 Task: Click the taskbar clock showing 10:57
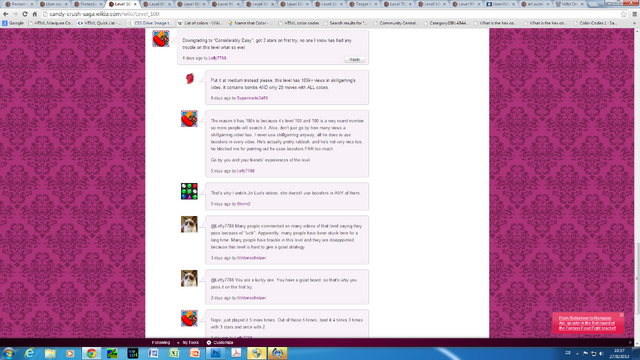tap(620, 353)
